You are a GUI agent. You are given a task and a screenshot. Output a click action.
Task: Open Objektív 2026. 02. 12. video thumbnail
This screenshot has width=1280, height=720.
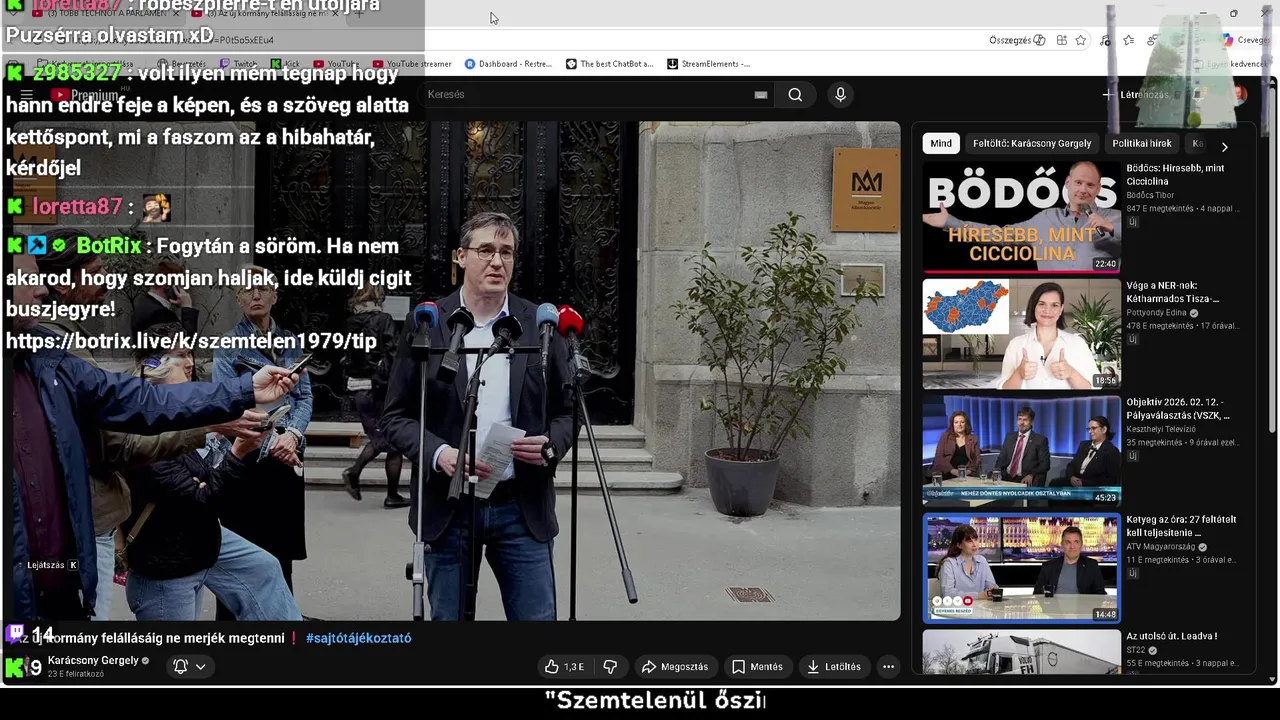click(1021, 451)
